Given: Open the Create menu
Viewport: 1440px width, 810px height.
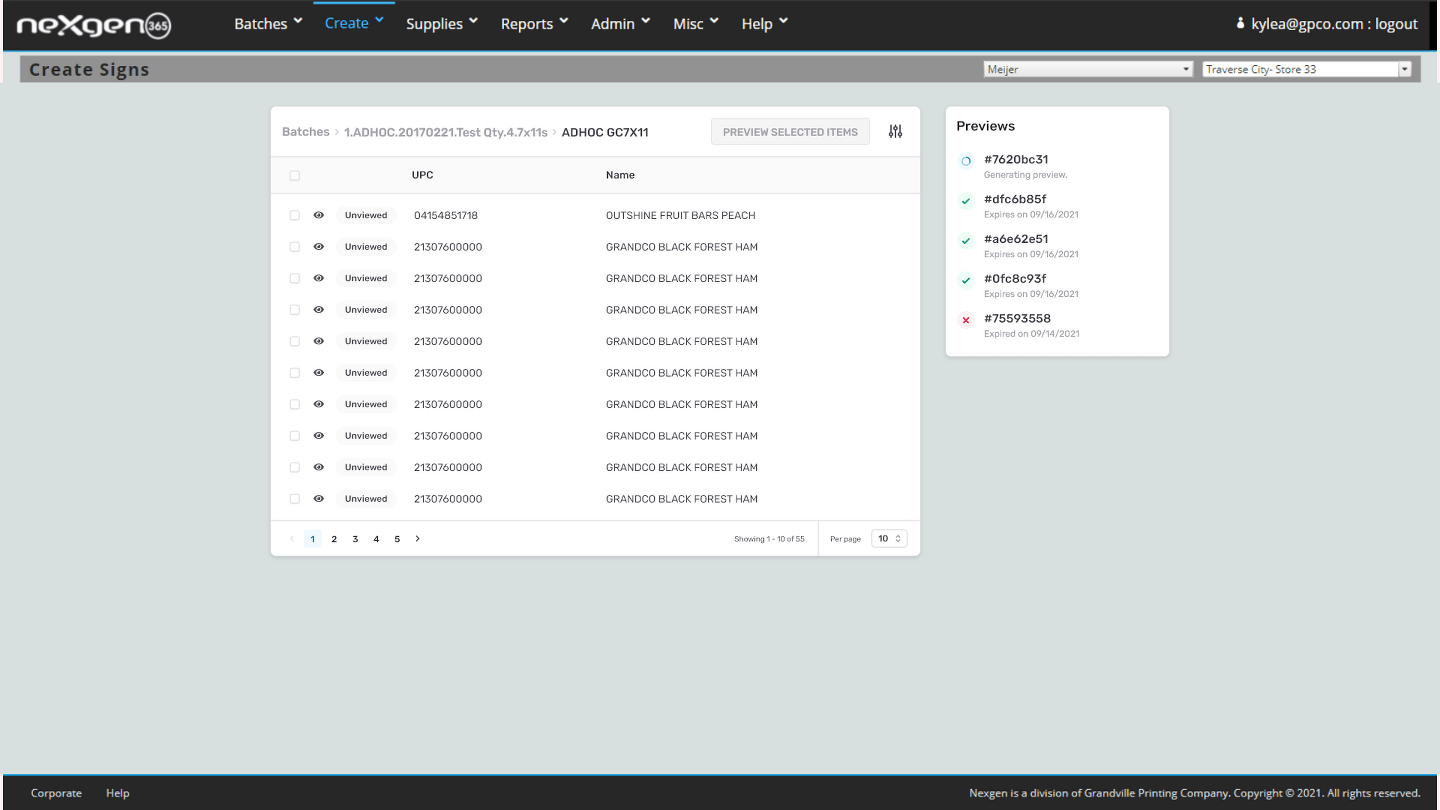Looking at the screenshot, I should click(x=354, y=23).
